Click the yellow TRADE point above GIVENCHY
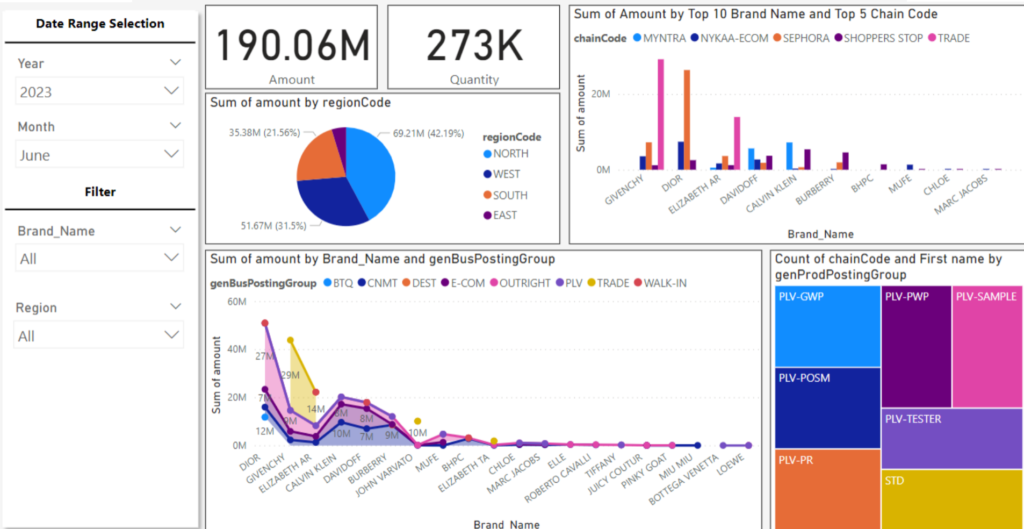The image size is (1024, 529). point(291,340)
